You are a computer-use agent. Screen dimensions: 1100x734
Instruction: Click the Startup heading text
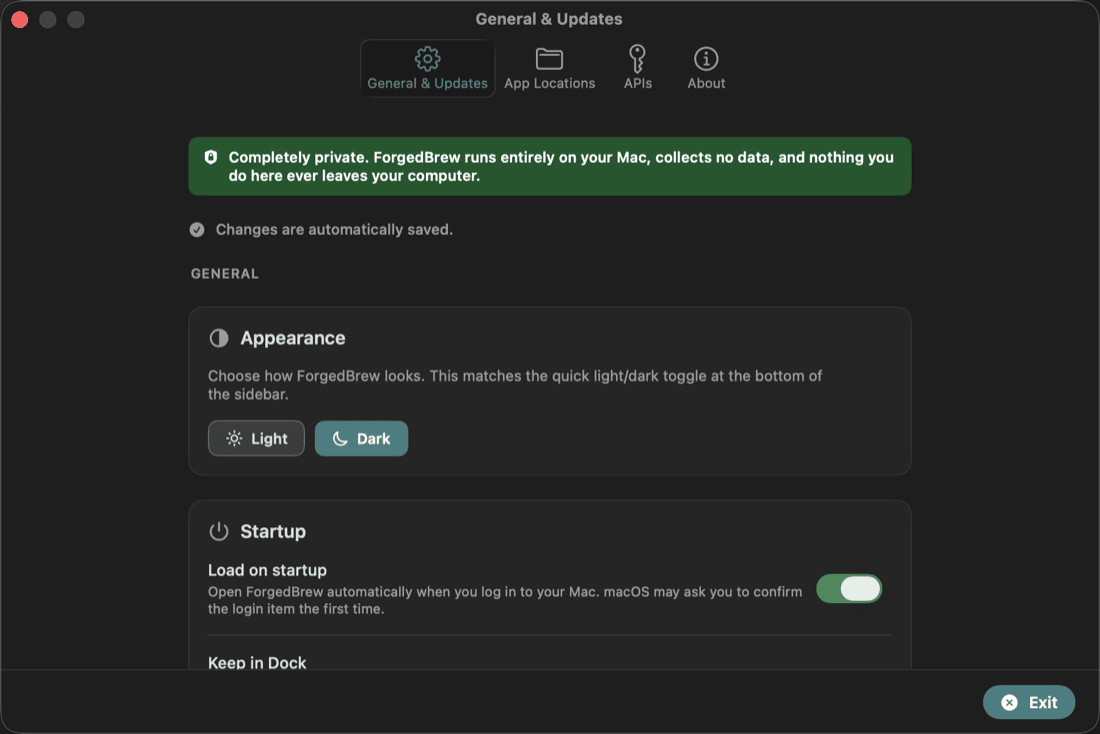[273, 531]
